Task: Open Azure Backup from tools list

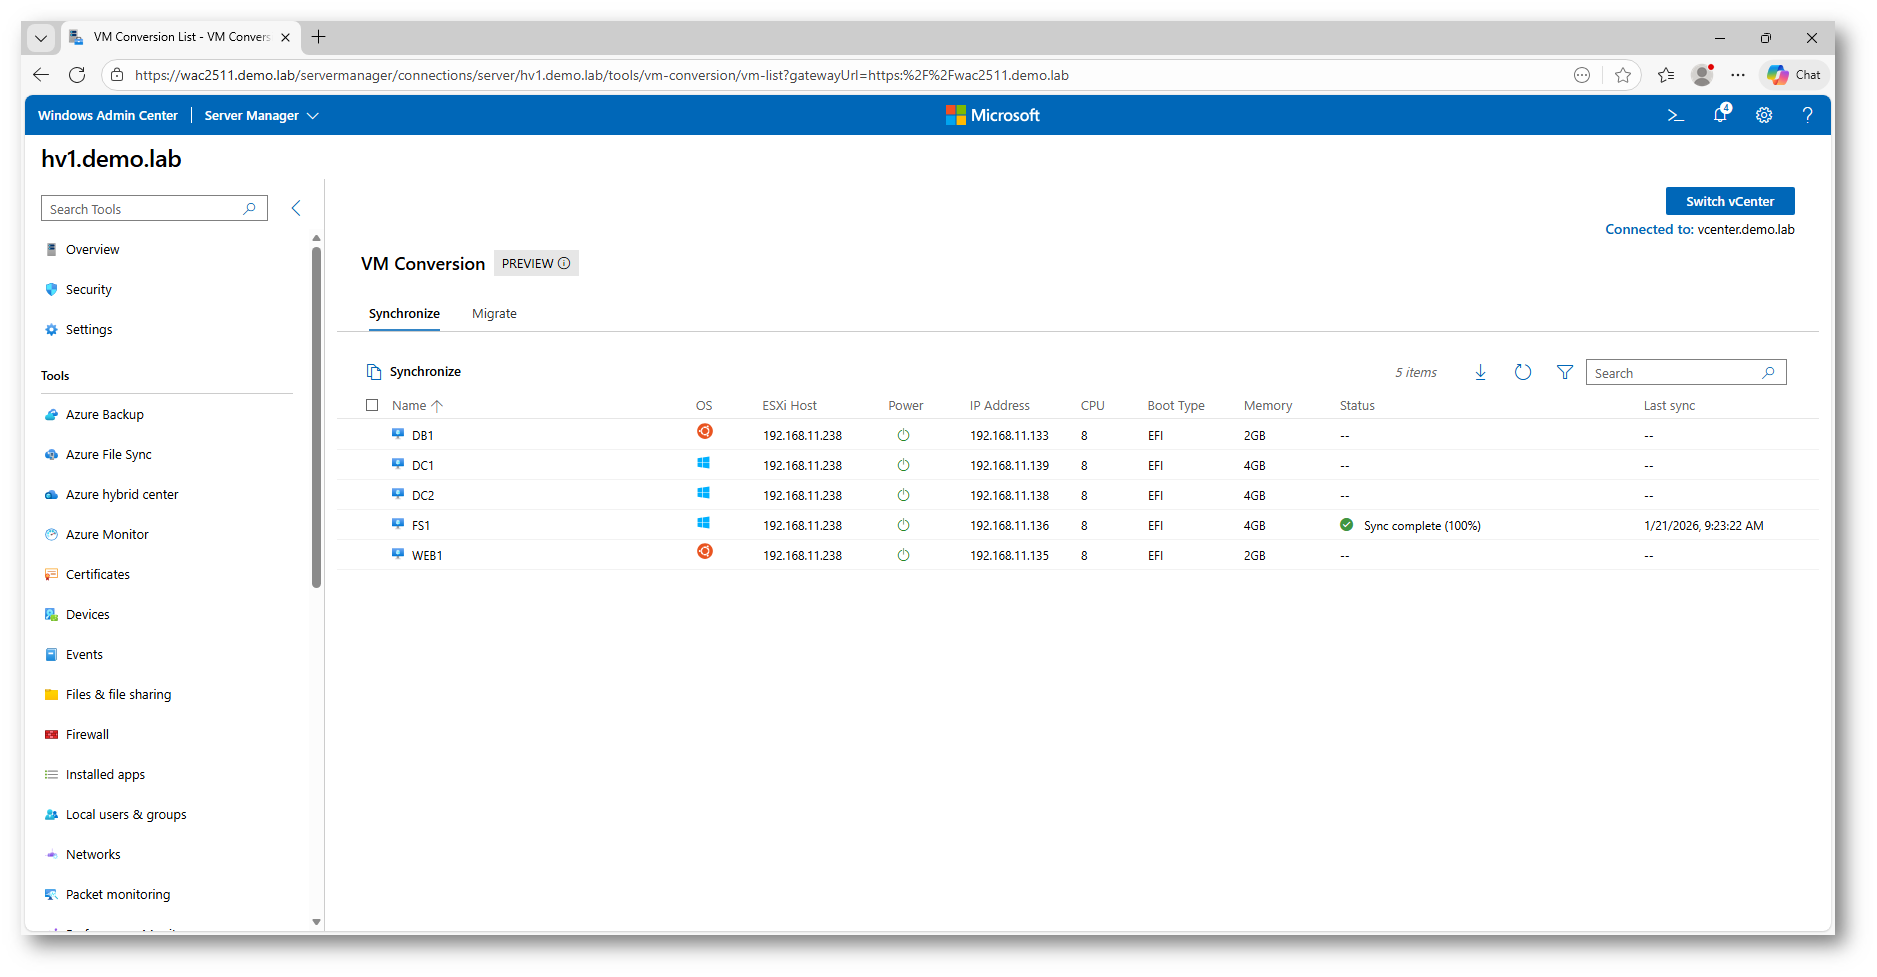Action: [x=104, y=415]
